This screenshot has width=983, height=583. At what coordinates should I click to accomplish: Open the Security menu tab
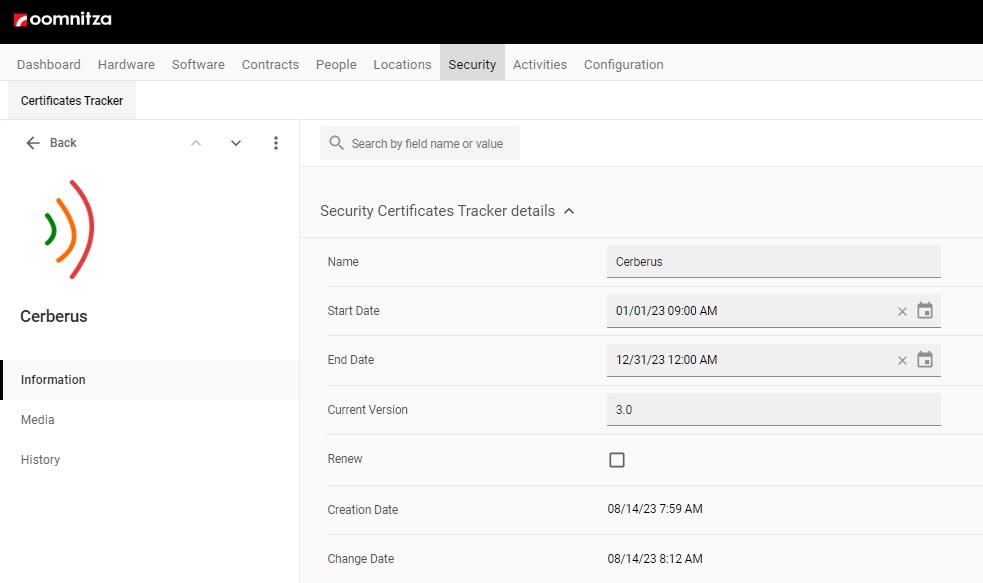pos(472,64)
